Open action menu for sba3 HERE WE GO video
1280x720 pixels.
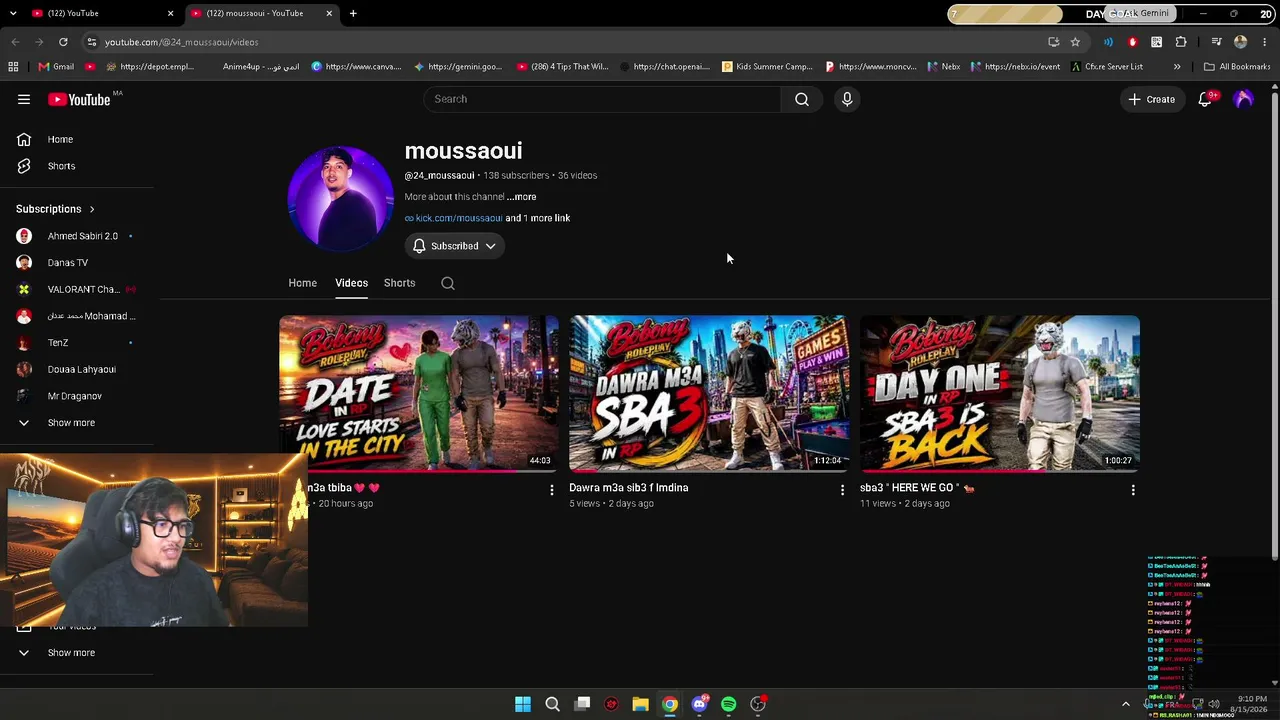tap(1133, 490)
